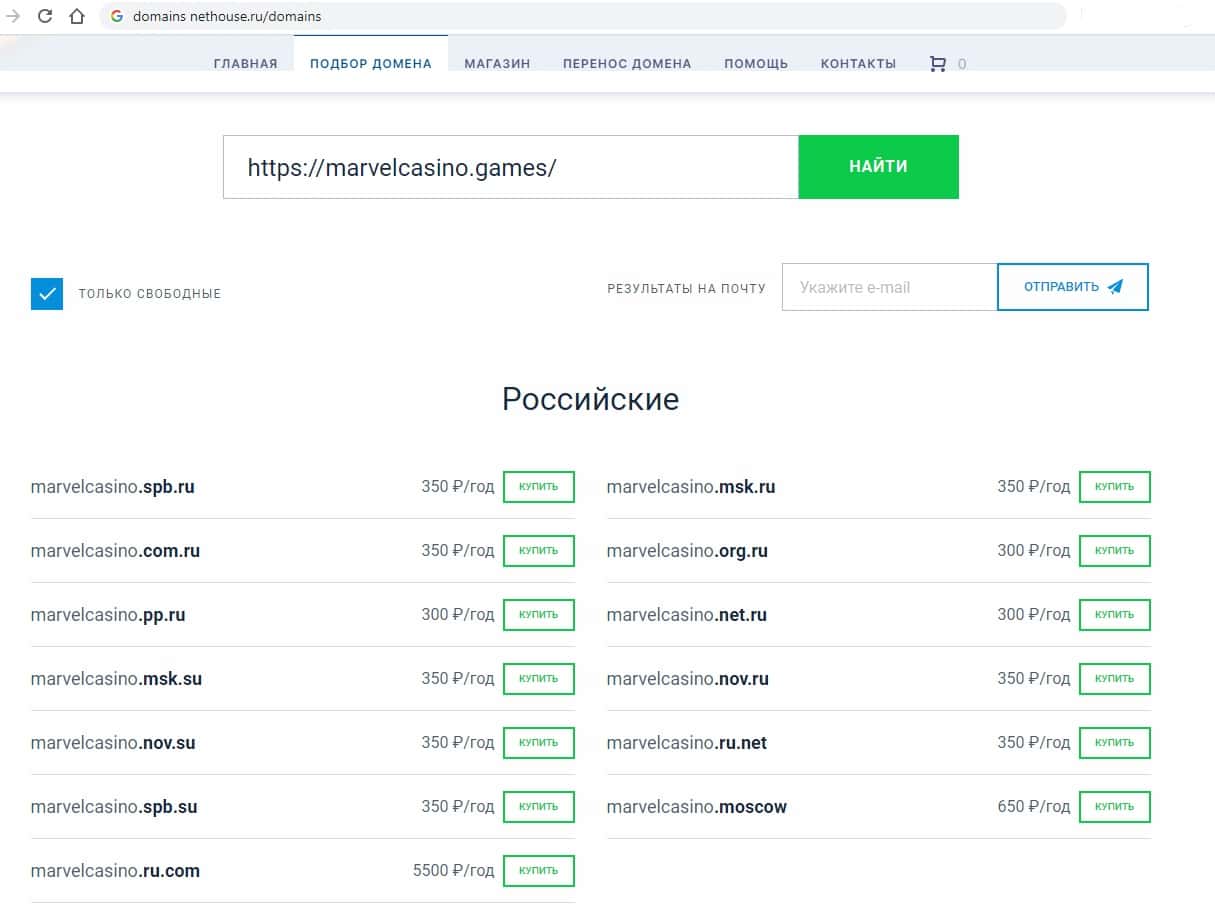
Task: Click the paper plane send icon
Action: click(1116, 287)
